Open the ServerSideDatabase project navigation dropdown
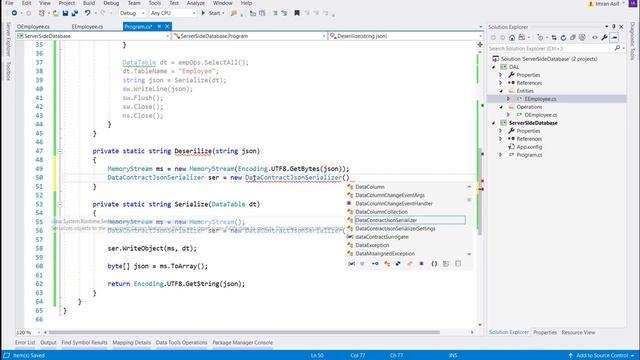The image size is (640, 360). pyautogui.click(x=93, y=36)
